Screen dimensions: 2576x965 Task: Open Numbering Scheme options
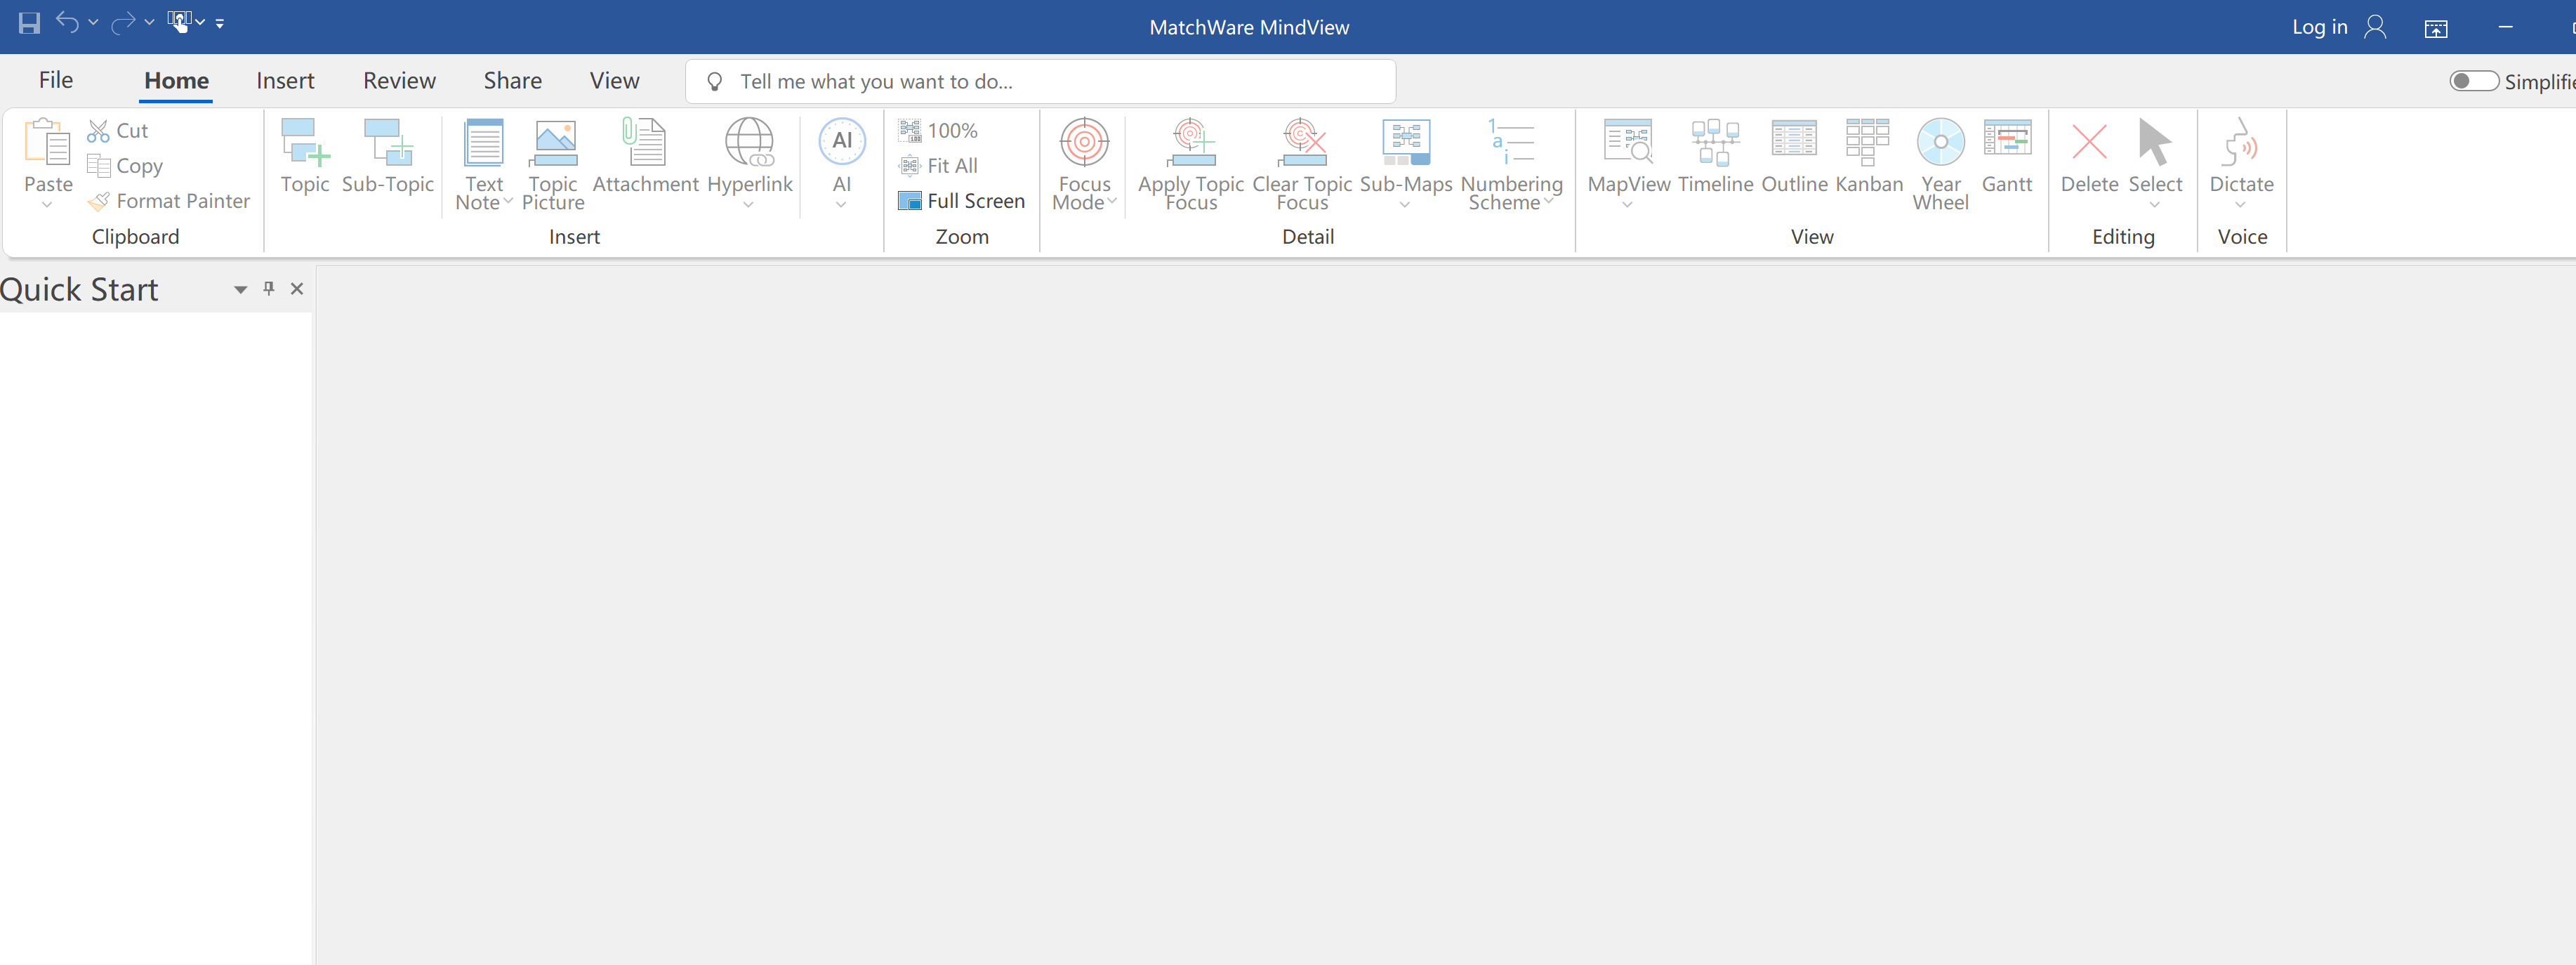1511,165
